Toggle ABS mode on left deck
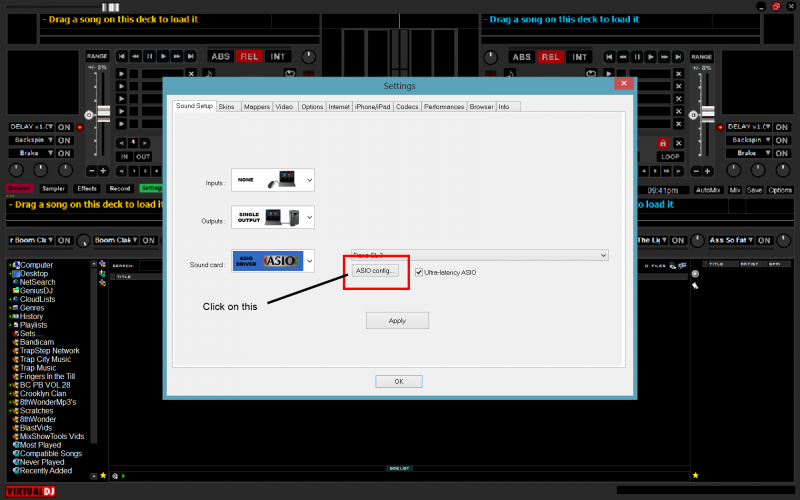 221,57
